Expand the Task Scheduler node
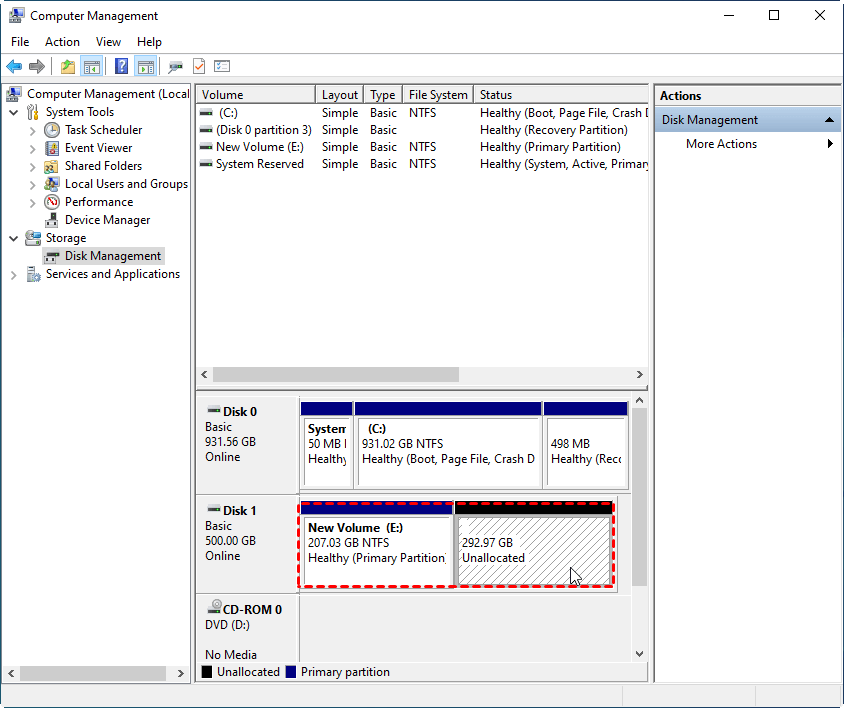Image resolution: width=844 pixels, height=708 pixels. click(x=32, y=131)
